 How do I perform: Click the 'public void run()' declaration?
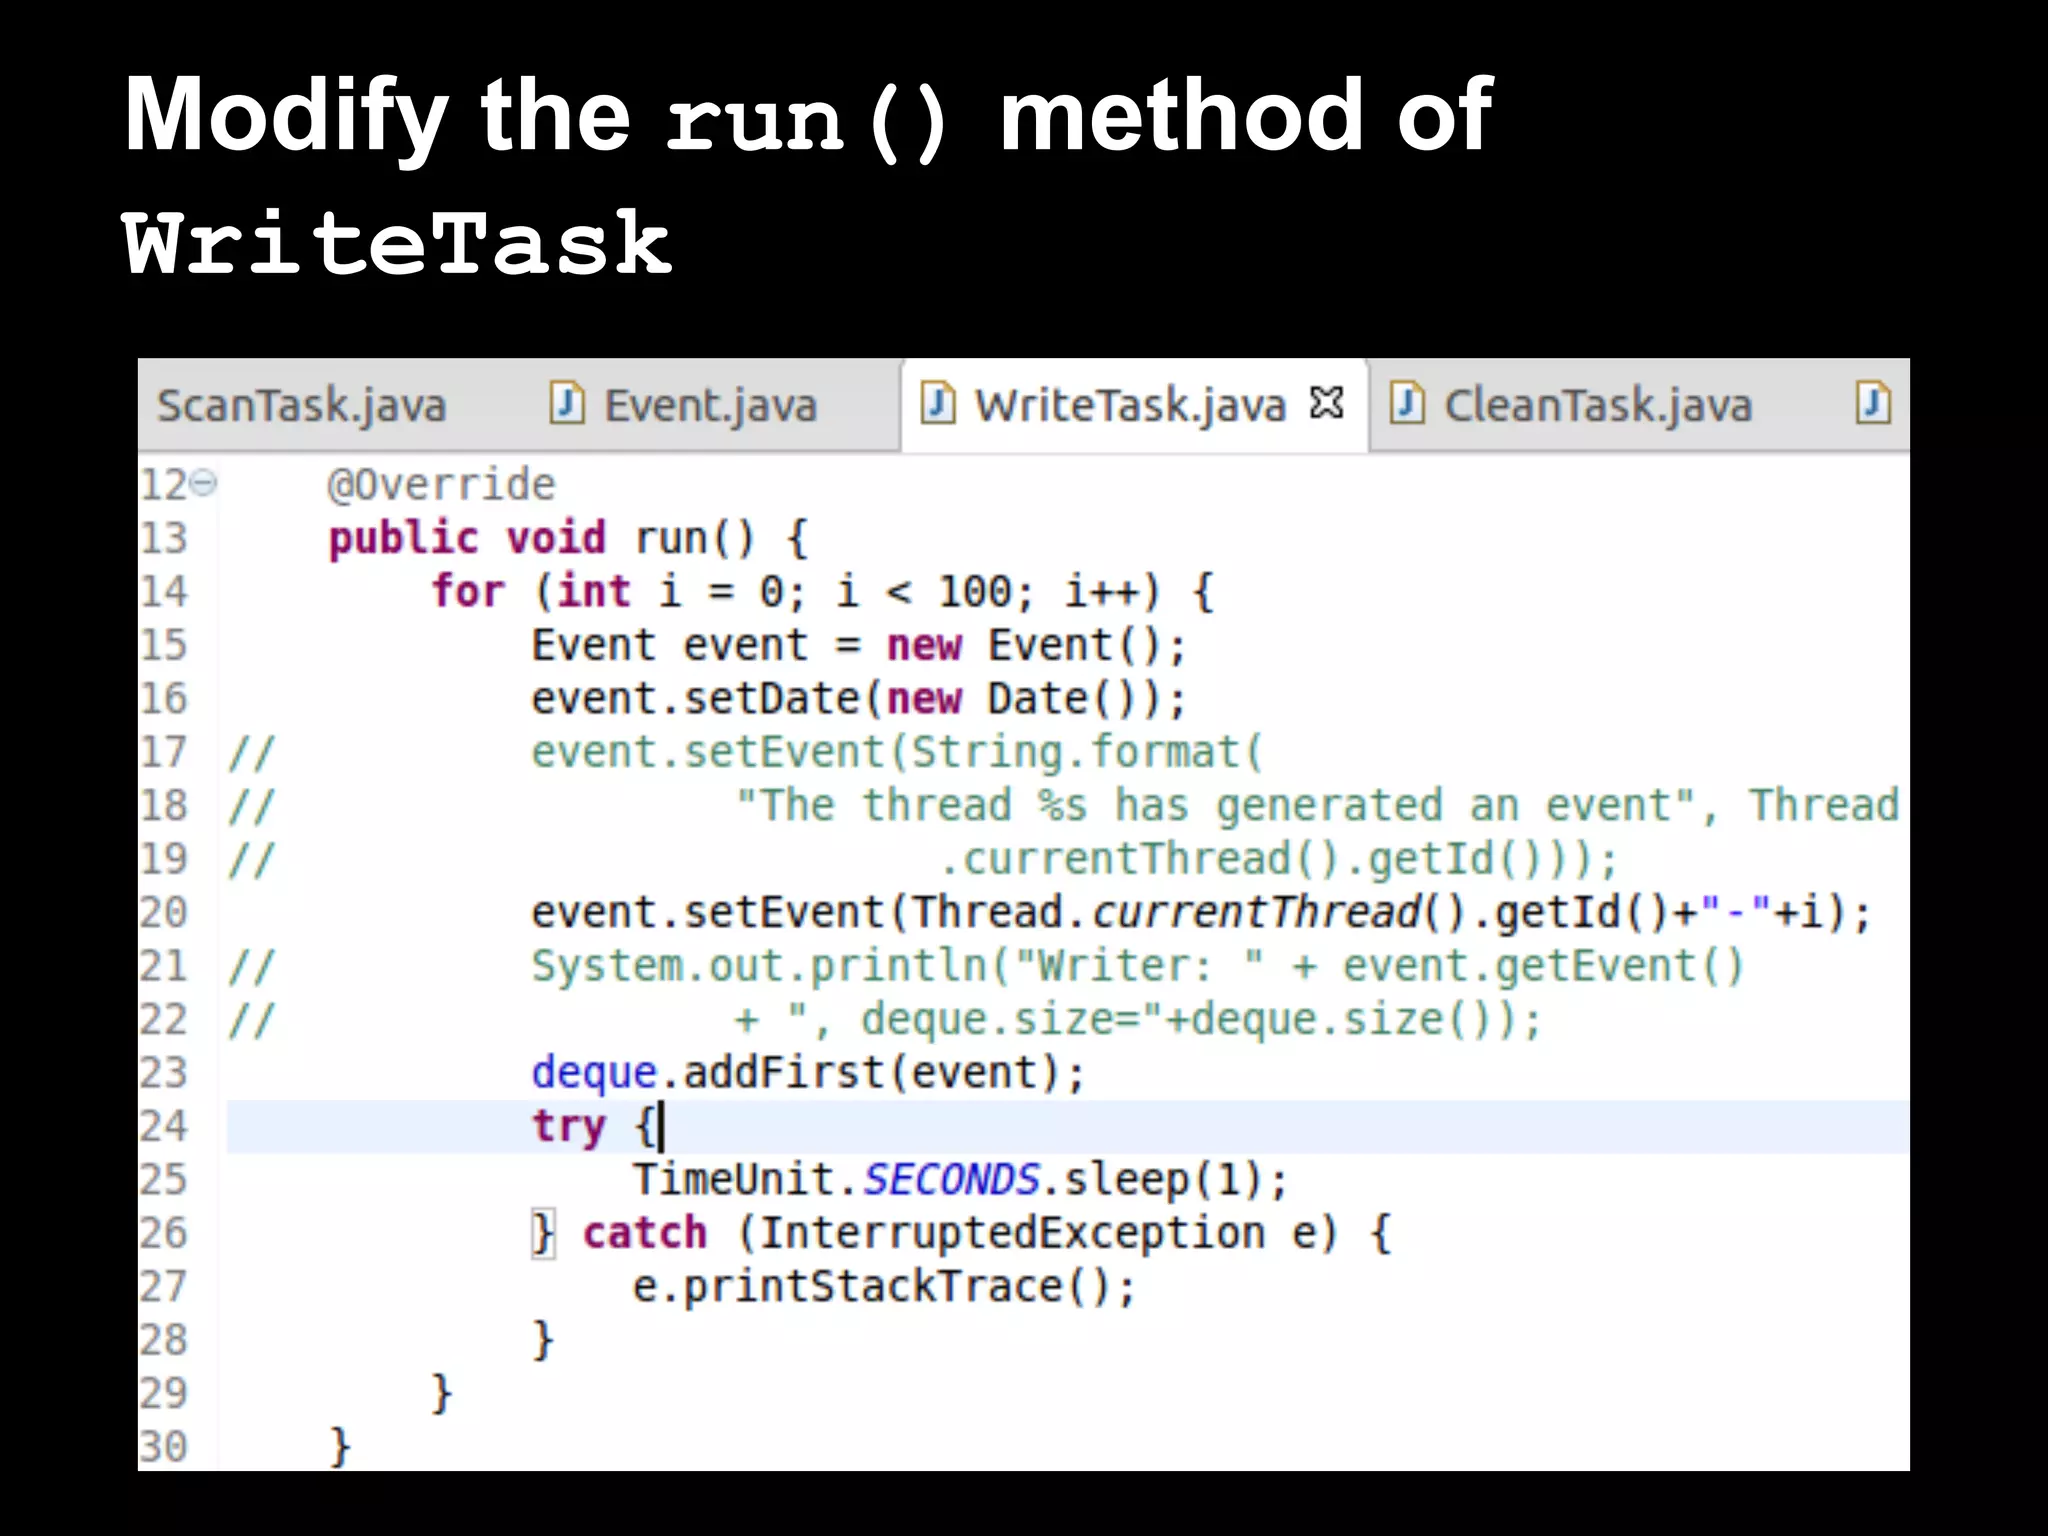[x=567, y=538]
